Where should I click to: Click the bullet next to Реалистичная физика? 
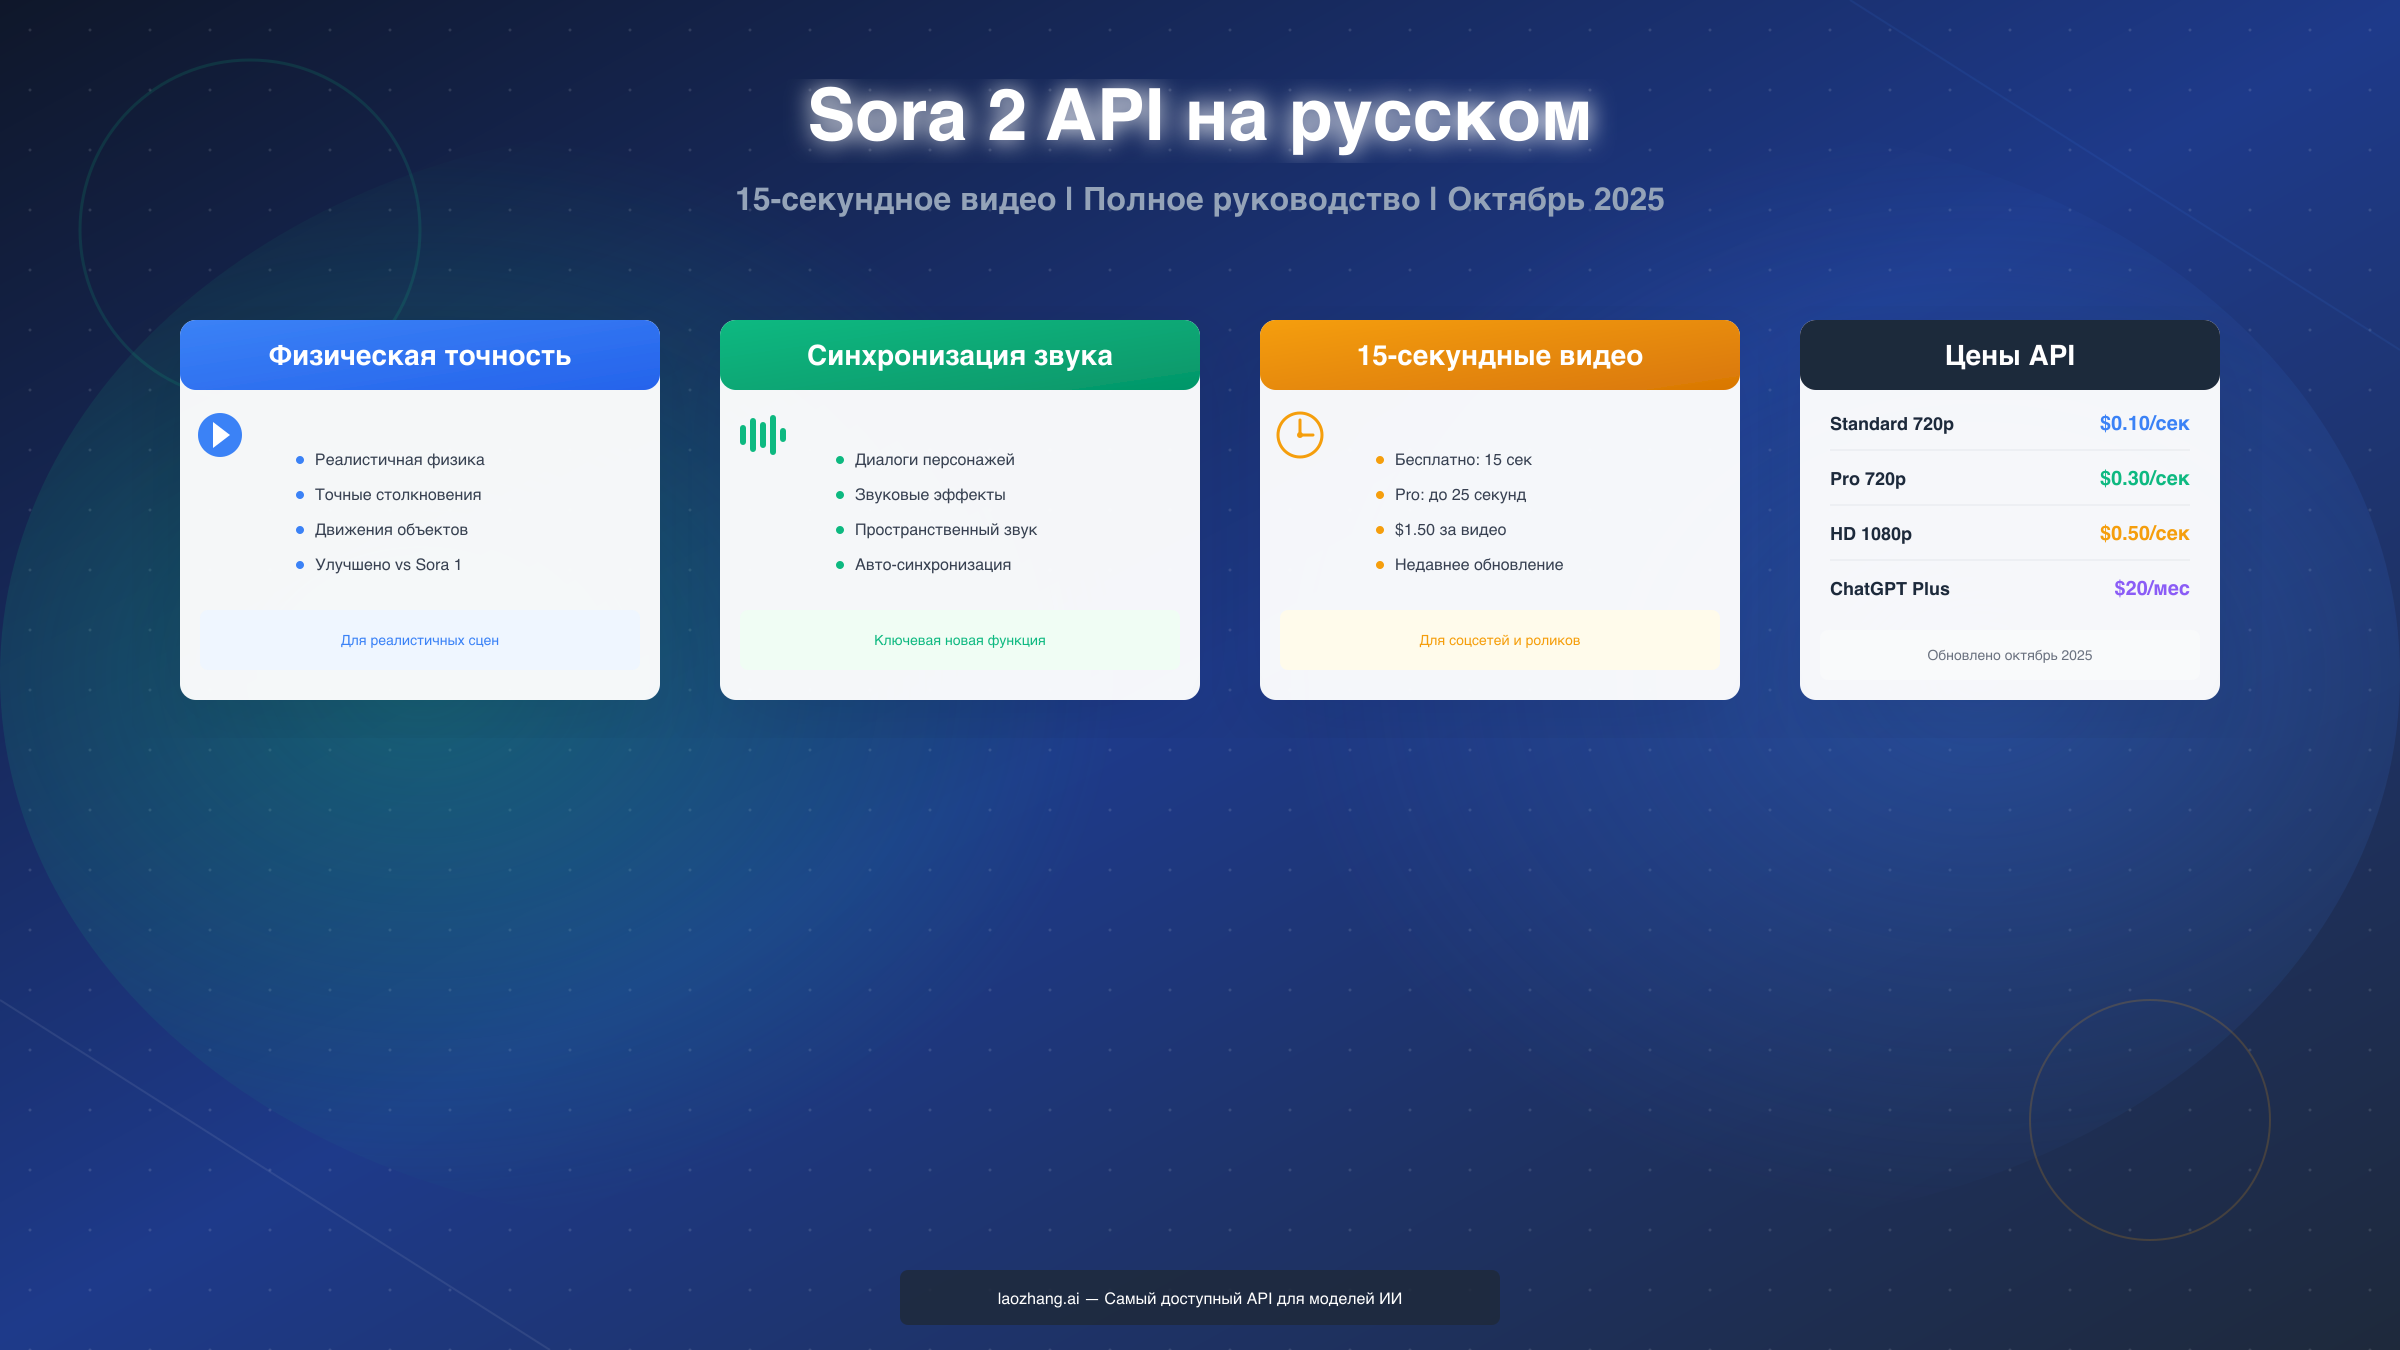300,460
